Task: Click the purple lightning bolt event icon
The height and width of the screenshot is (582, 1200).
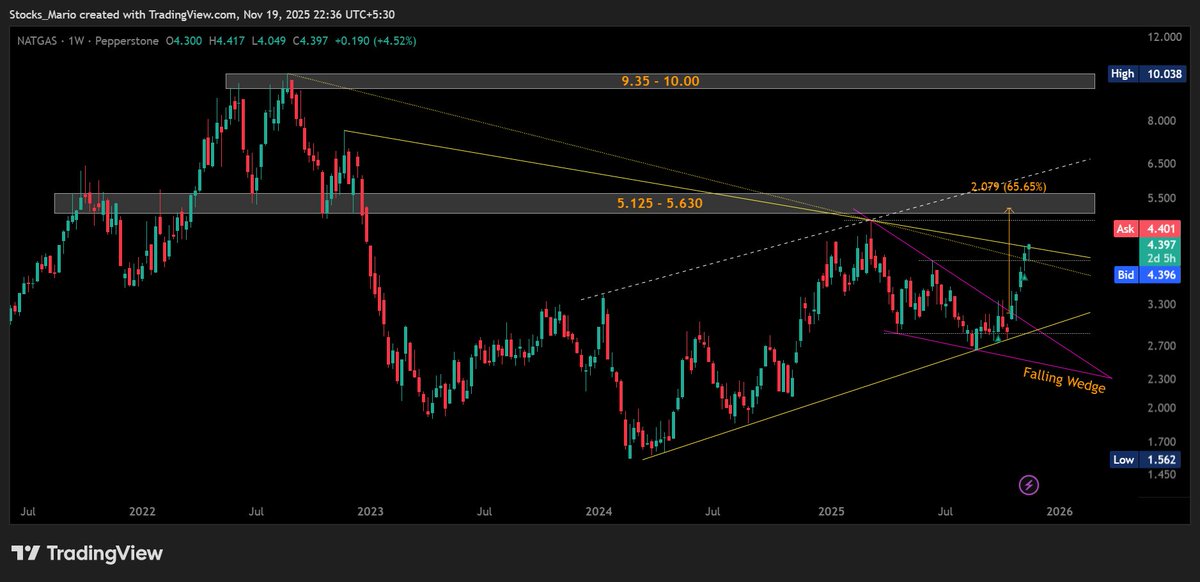Action: pyautogui.click(x=1029, y=485)
